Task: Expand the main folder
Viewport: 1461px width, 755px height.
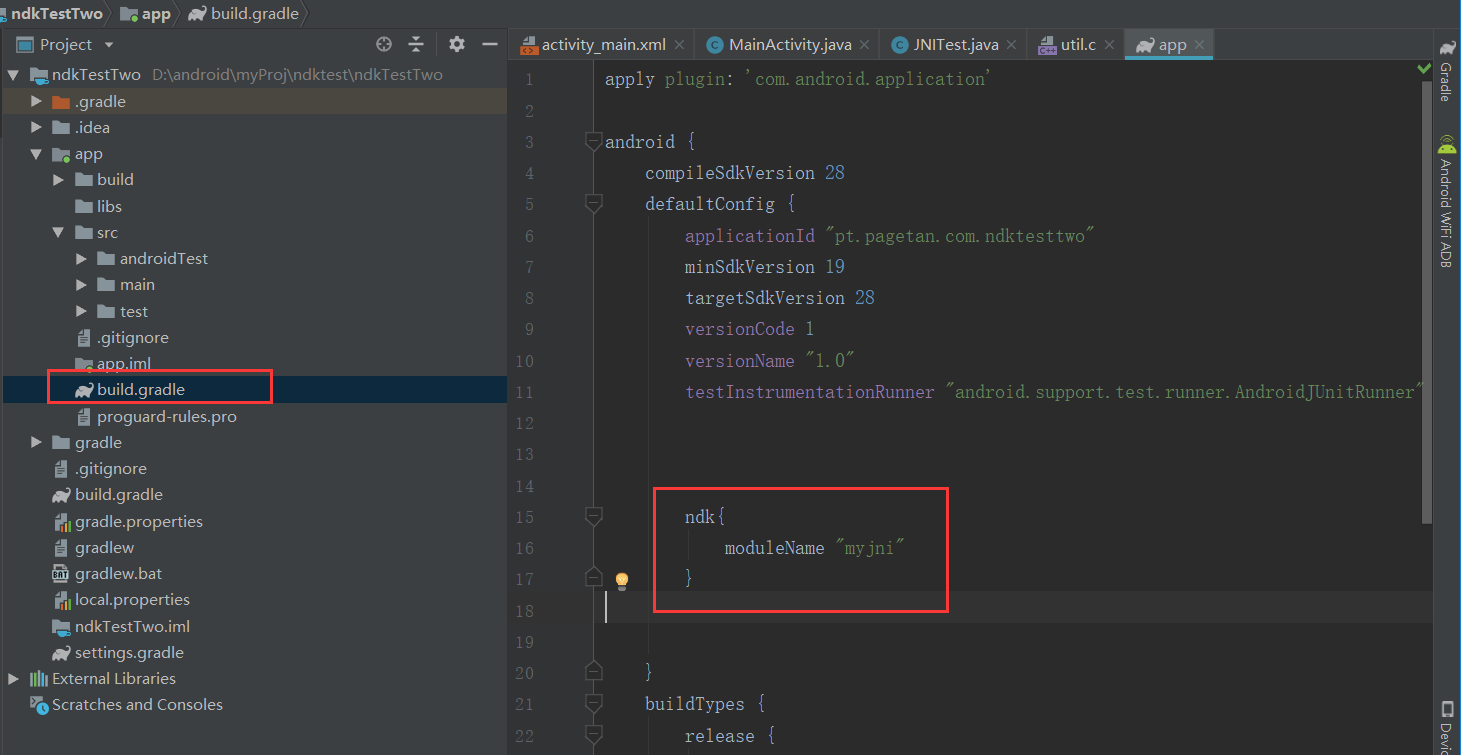Action: (81, 285)
